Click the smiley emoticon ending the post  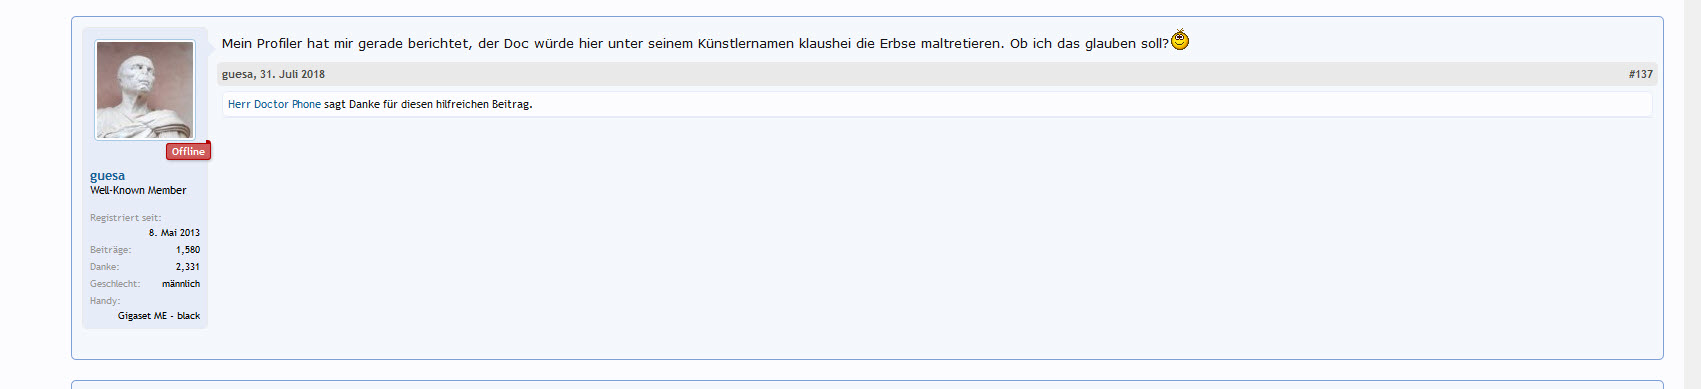[1180, 40]
